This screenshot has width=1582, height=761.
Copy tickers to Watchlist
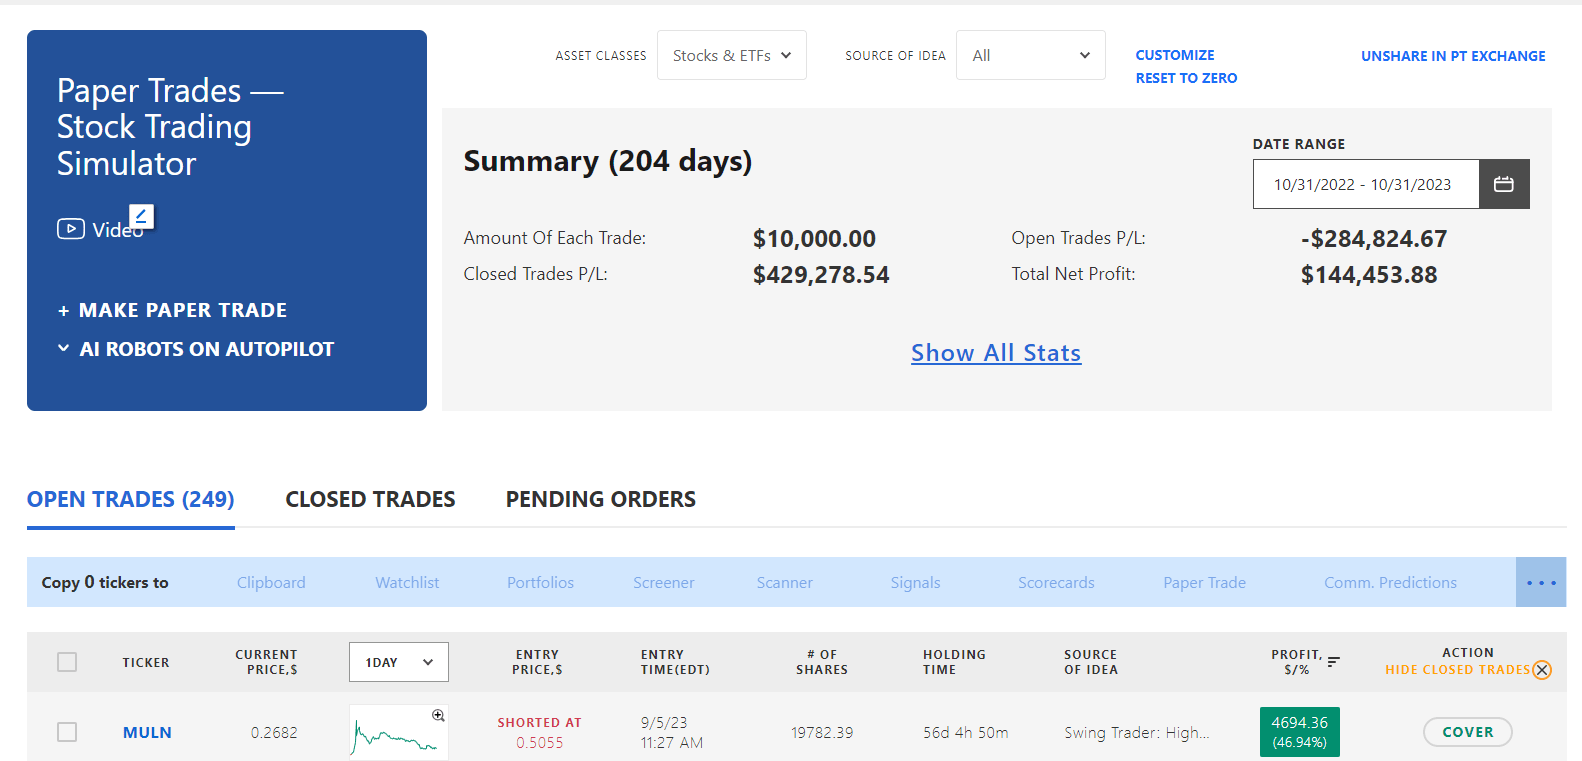407,582
